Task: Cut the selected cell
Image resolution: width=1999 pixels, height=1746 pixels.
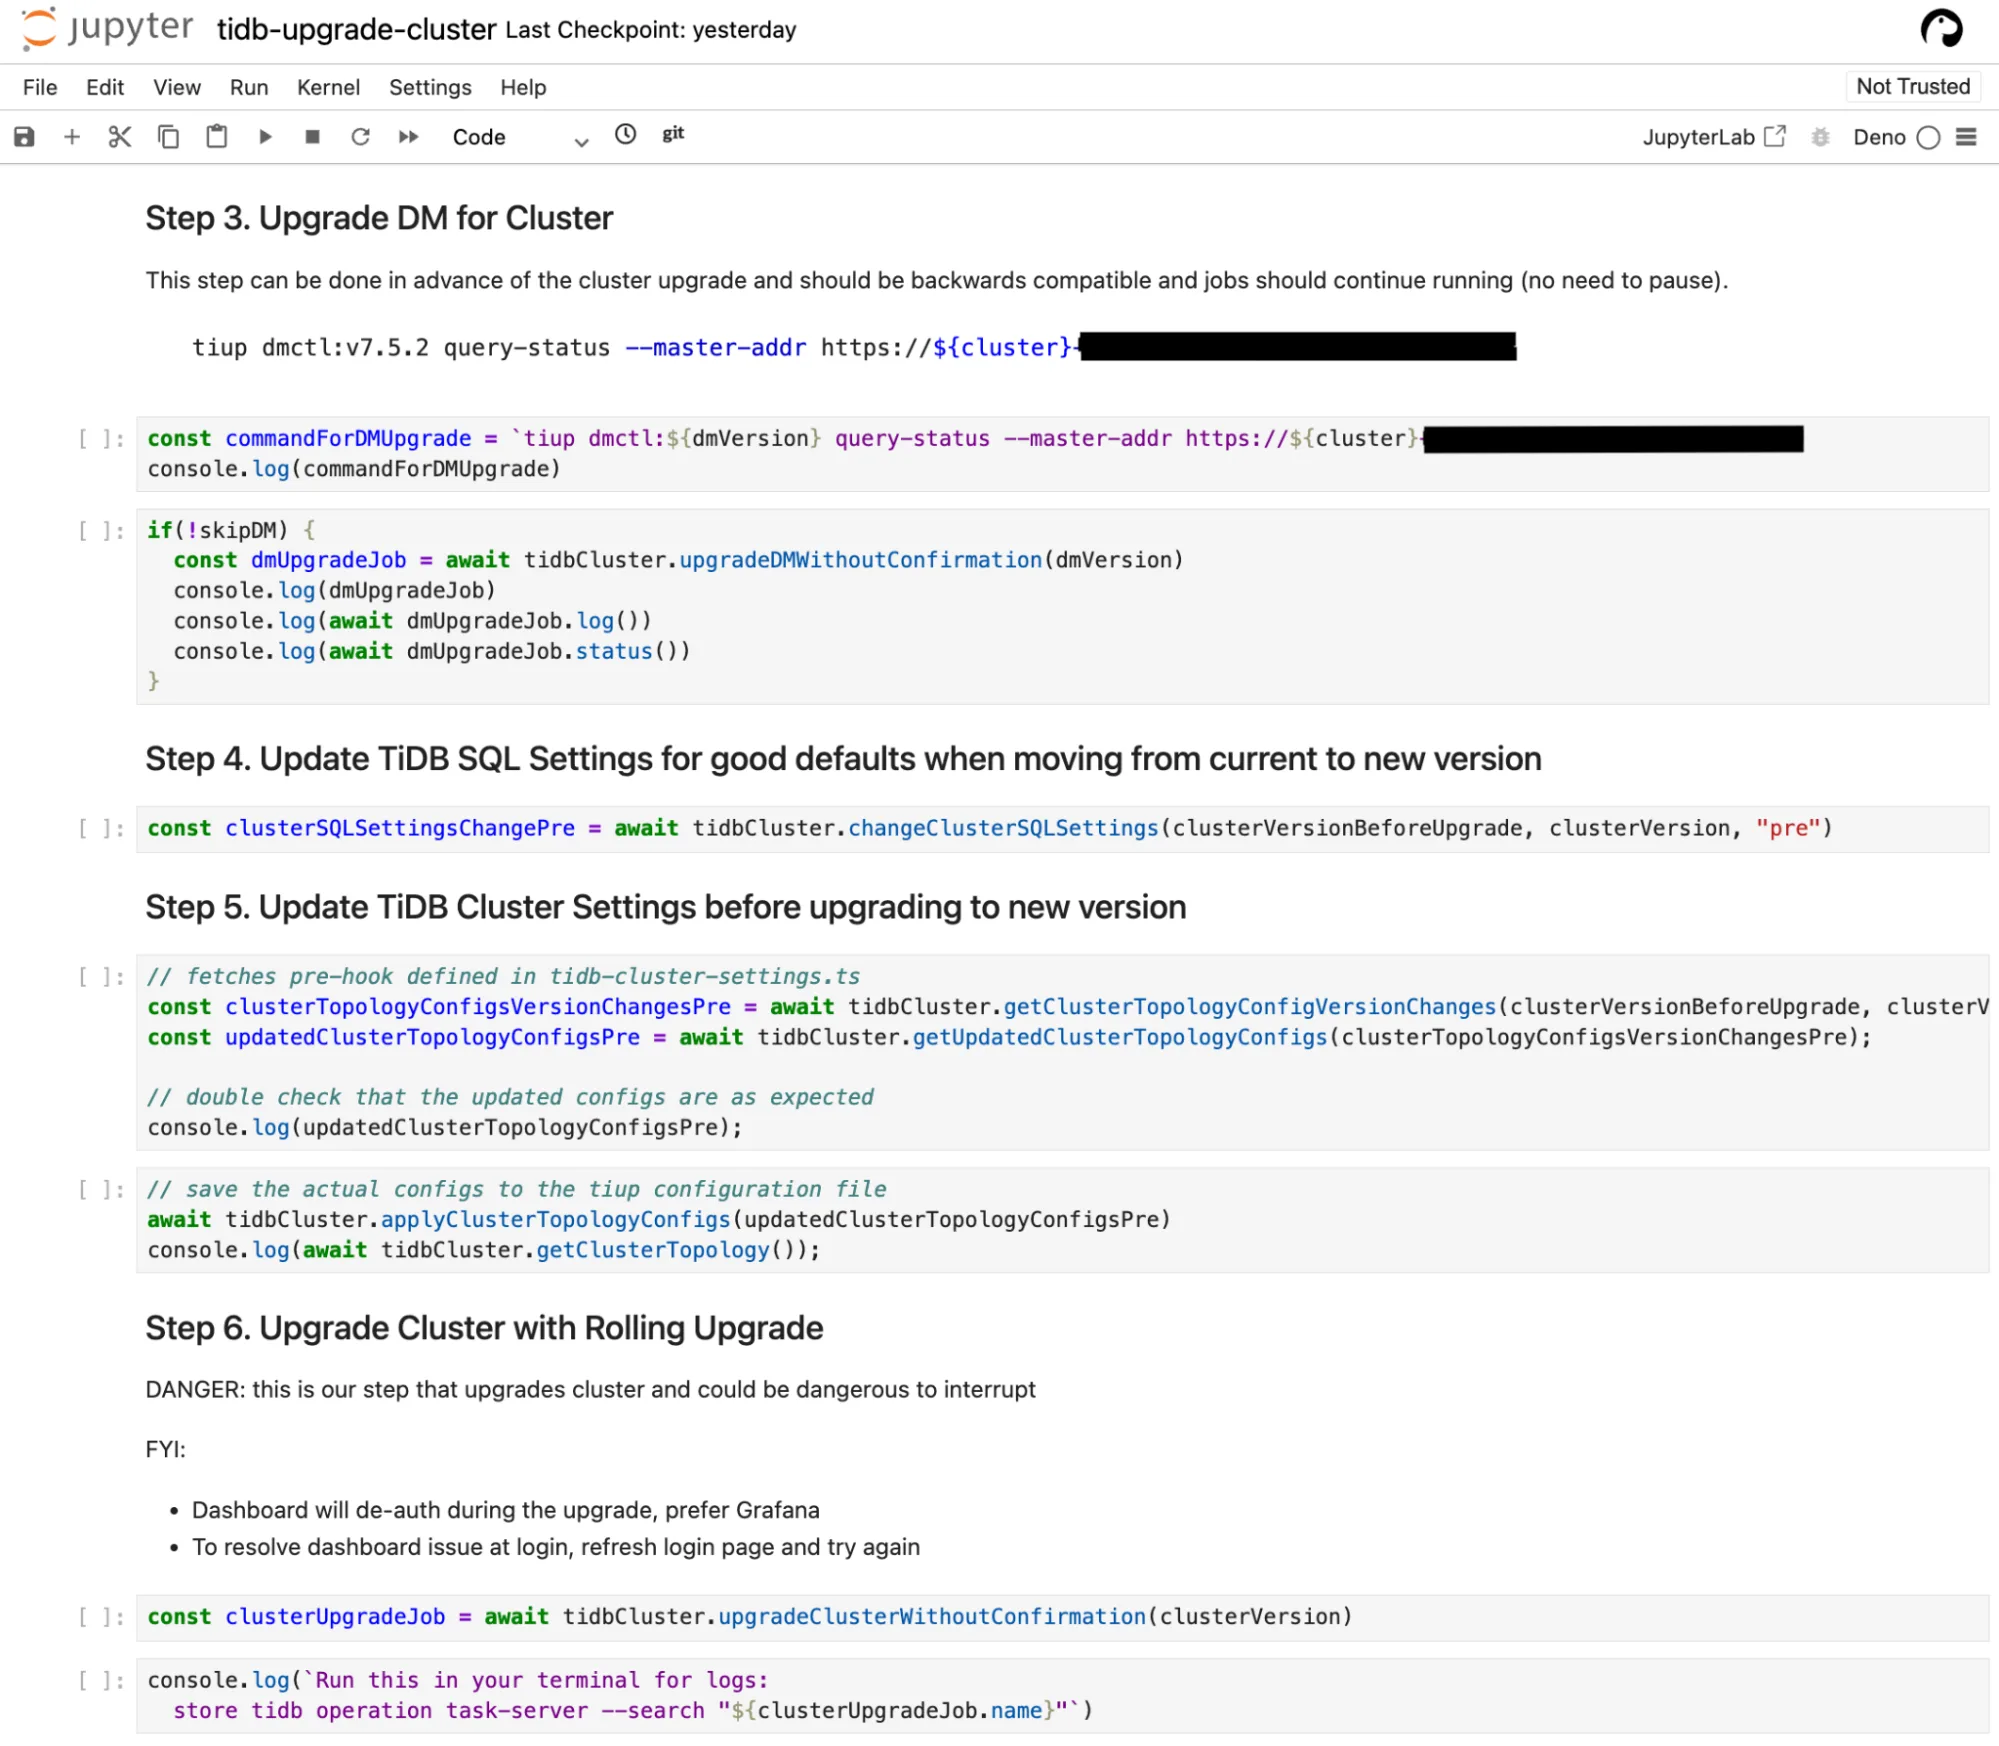Action: 119,137
